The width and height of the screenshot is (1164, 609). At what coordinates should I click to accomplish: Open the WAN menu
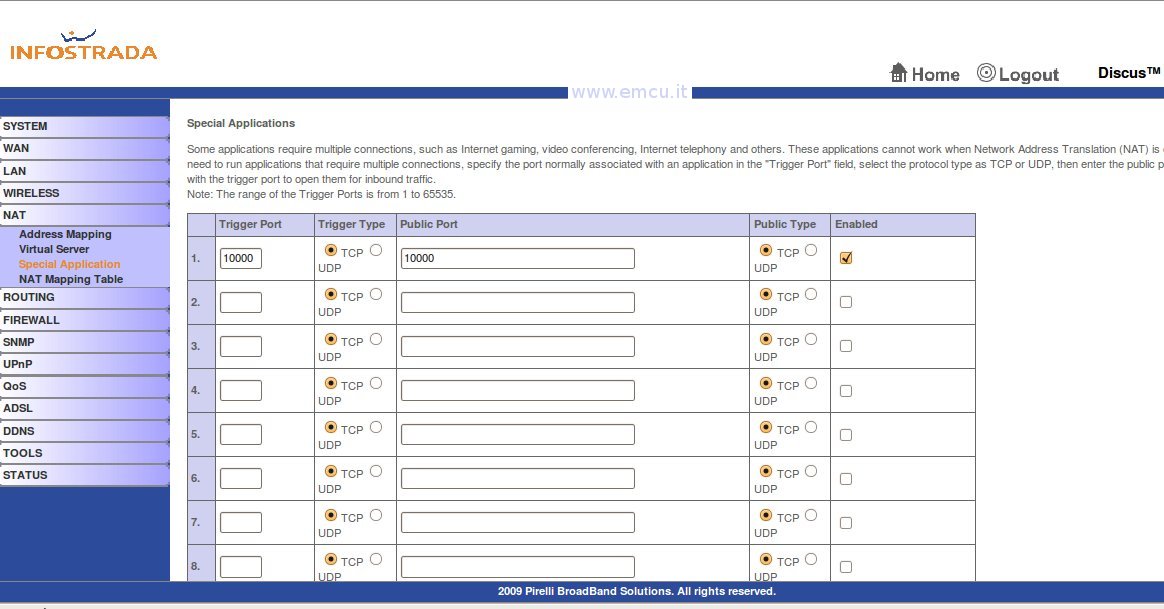coord(85,149)
